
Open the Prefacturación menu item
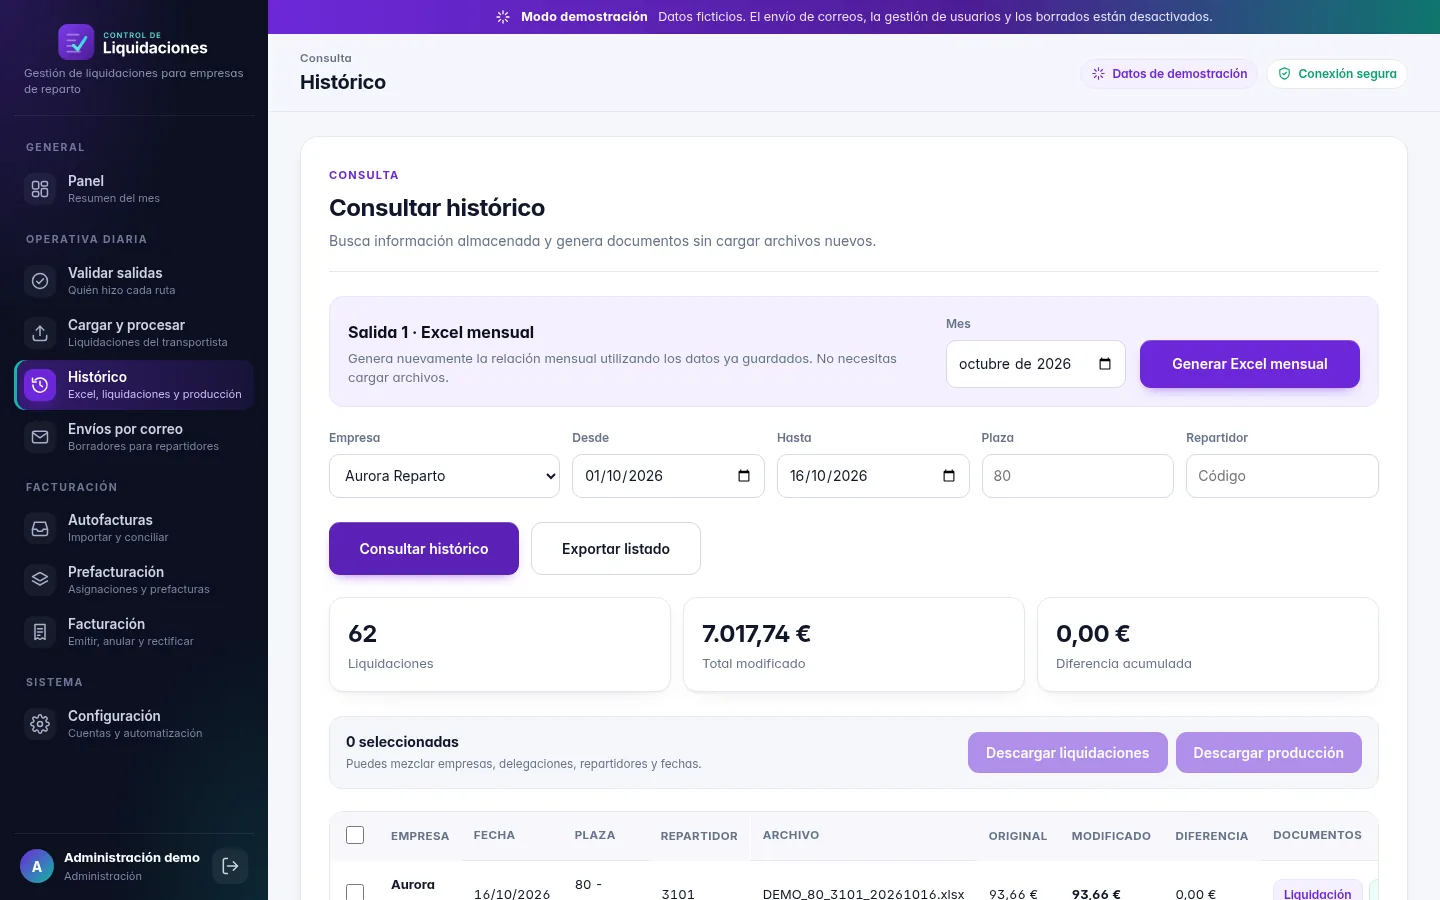pos(134,580)
